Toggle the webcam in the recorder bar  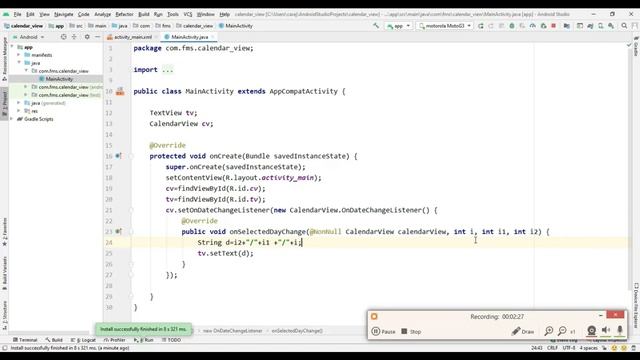click(x=591, y=331)
